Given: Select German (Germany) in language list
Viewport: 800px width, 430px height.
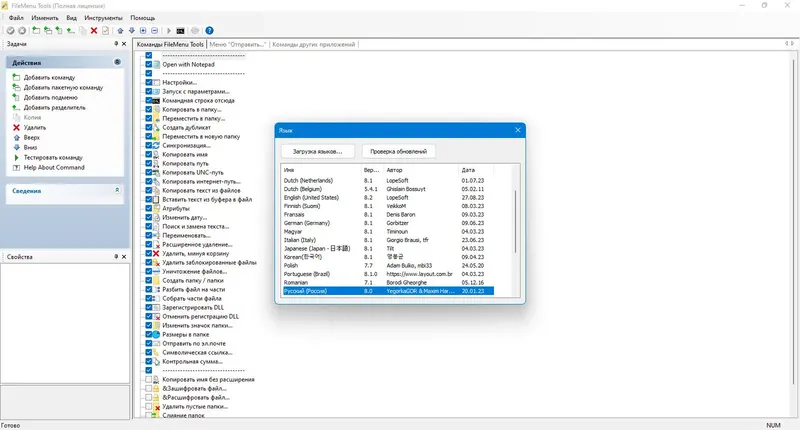Looking at the screenshot, I should 388,223.
